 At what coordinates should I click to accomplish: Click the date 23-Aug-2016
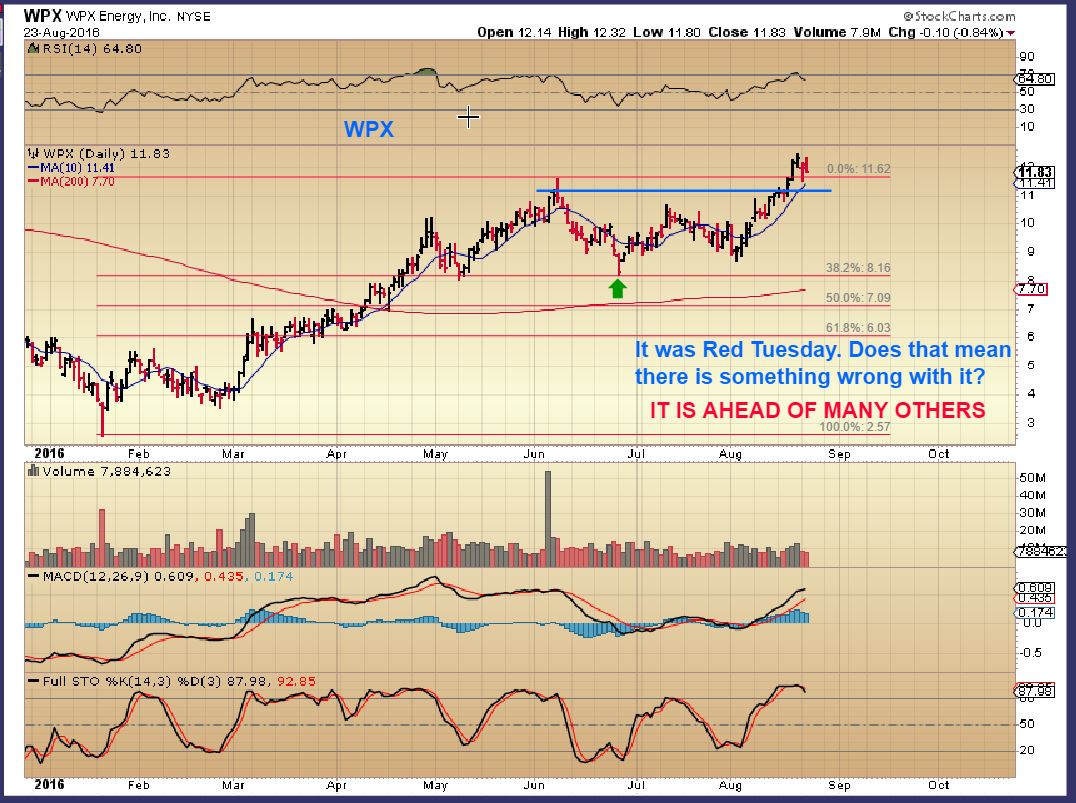point(62,32)
